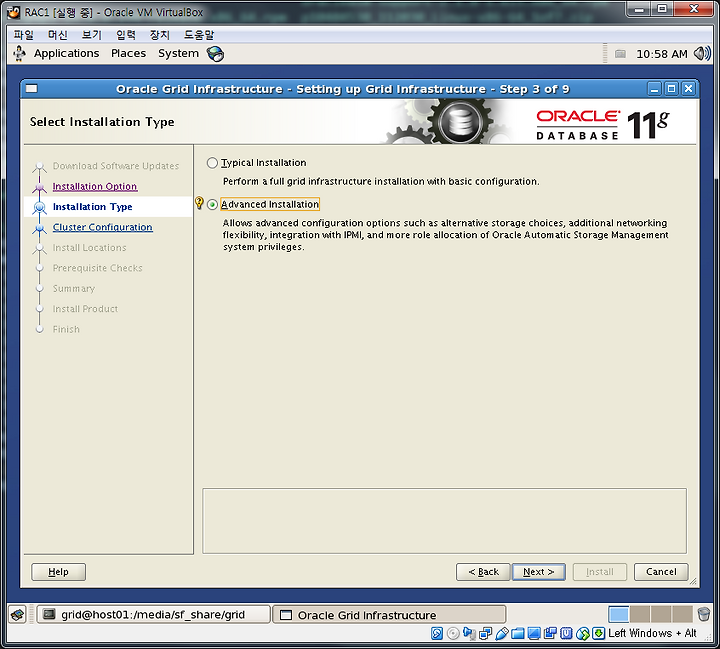Click the Left Windows + Alt host key text
The image size is (720, 649).
(652, 633)
